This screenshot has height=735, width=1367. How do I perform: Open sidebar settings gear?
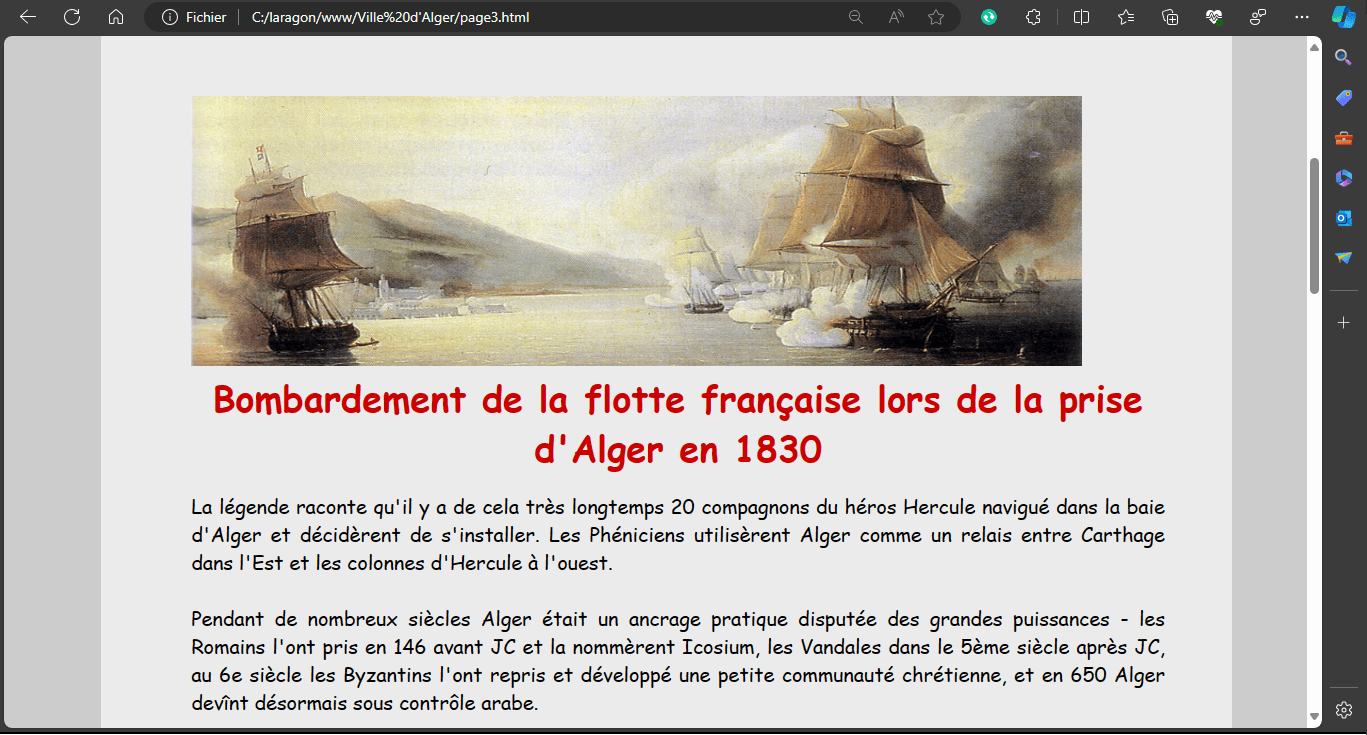(x=1344, y=710)
